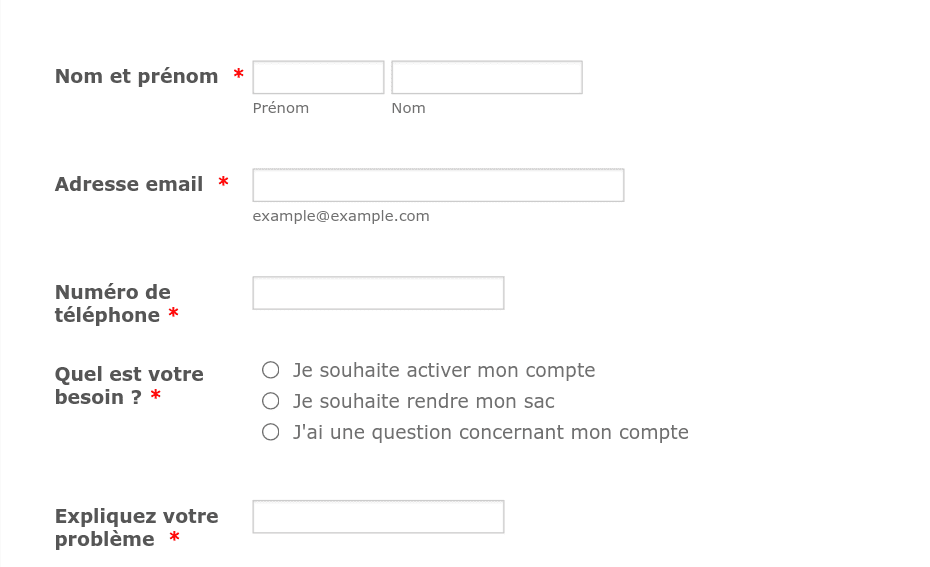
Task: Select radio circle for question concernant mon compte
Action: click(x=270, y=432)
